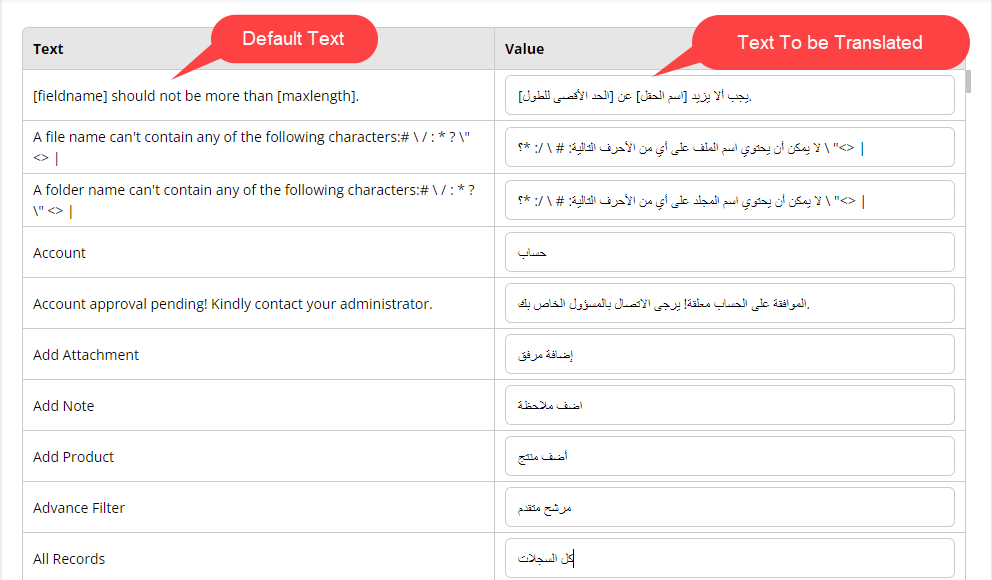Click the Add Attachment translation input
Viewport: 992px width, 580px height.
click(x=730, y=355)
